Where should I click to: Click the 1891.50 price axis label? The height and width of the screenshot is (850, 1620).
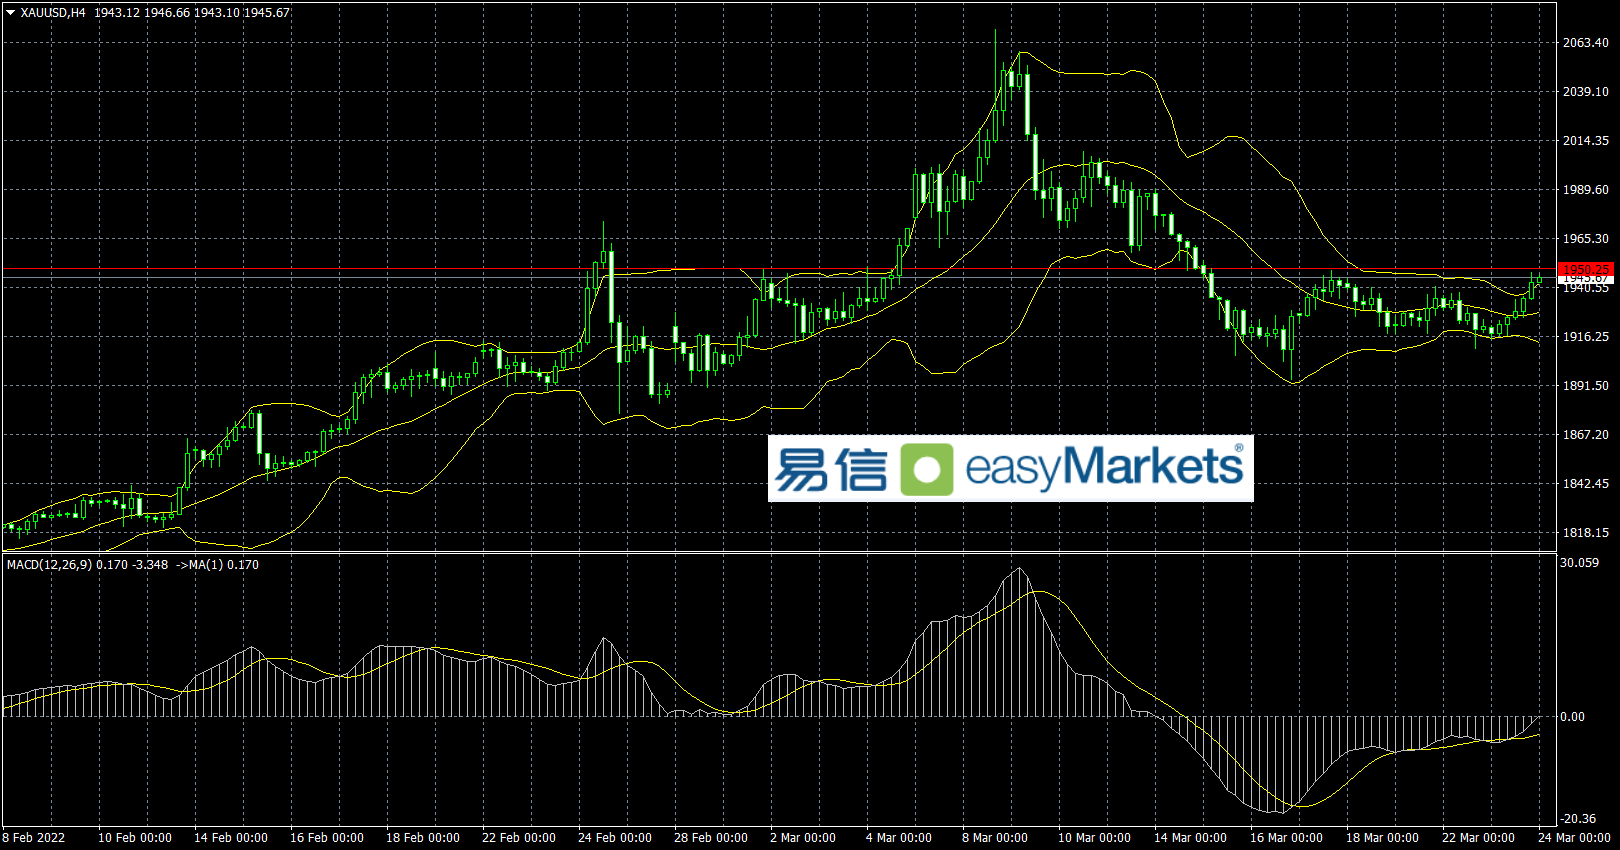(x=1586, y=386)
